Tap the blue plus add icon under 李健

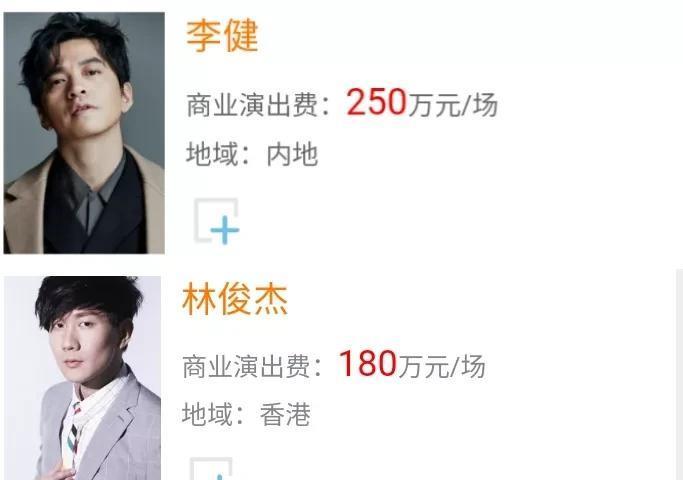click(225, 230)
